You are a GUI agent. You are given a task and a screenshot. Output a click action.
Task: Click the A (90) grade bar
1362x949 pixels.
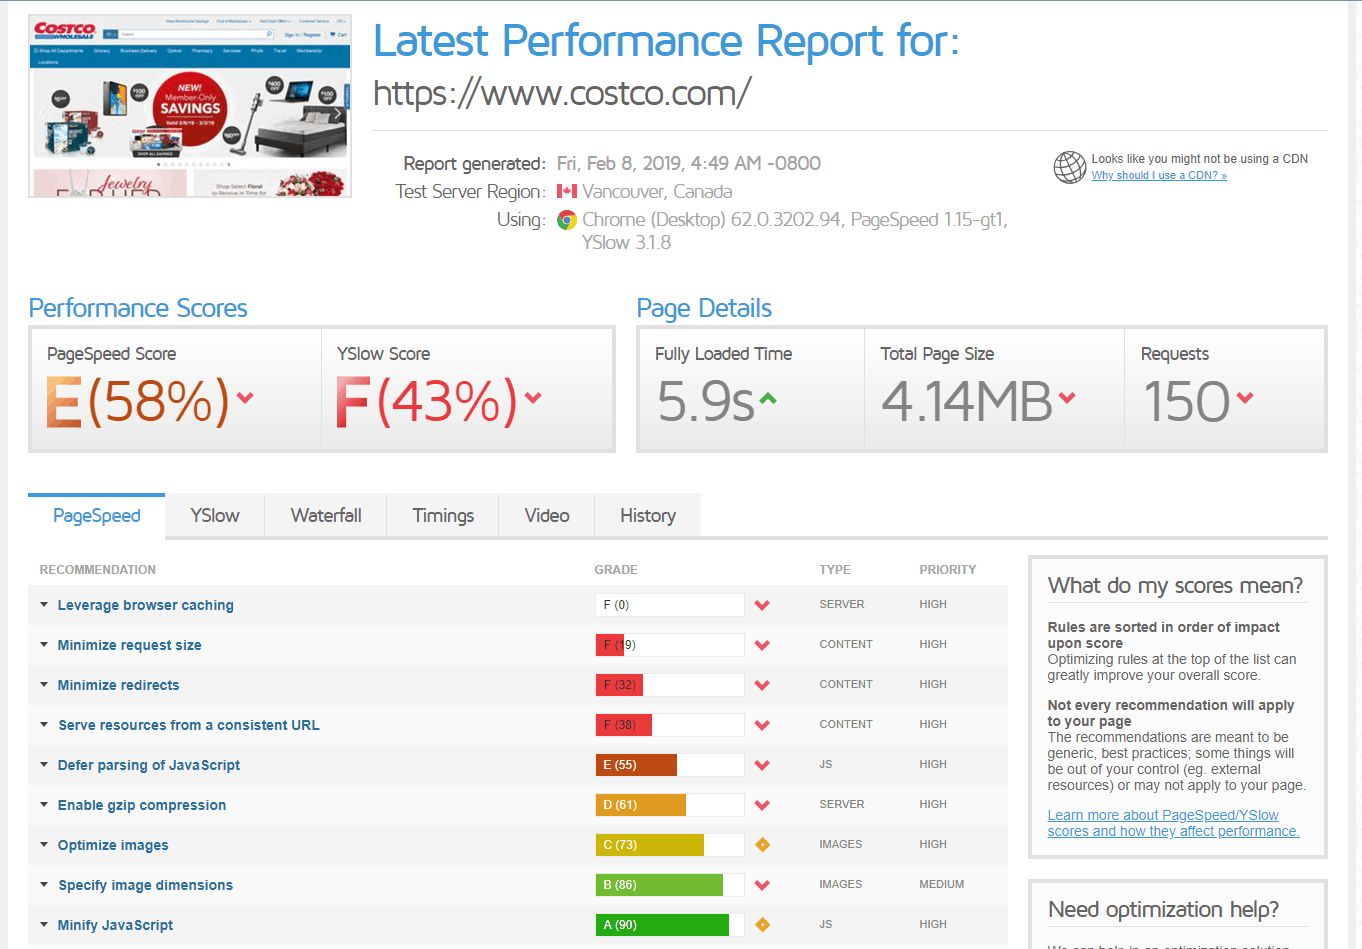pos(670,925)
